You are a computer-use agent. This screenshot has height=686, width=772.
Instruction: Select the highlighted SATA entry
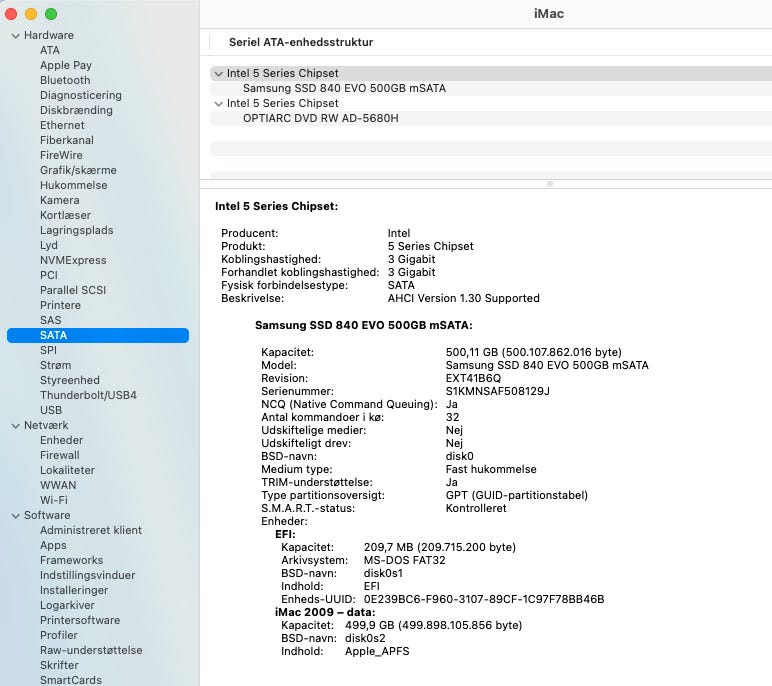98,335
